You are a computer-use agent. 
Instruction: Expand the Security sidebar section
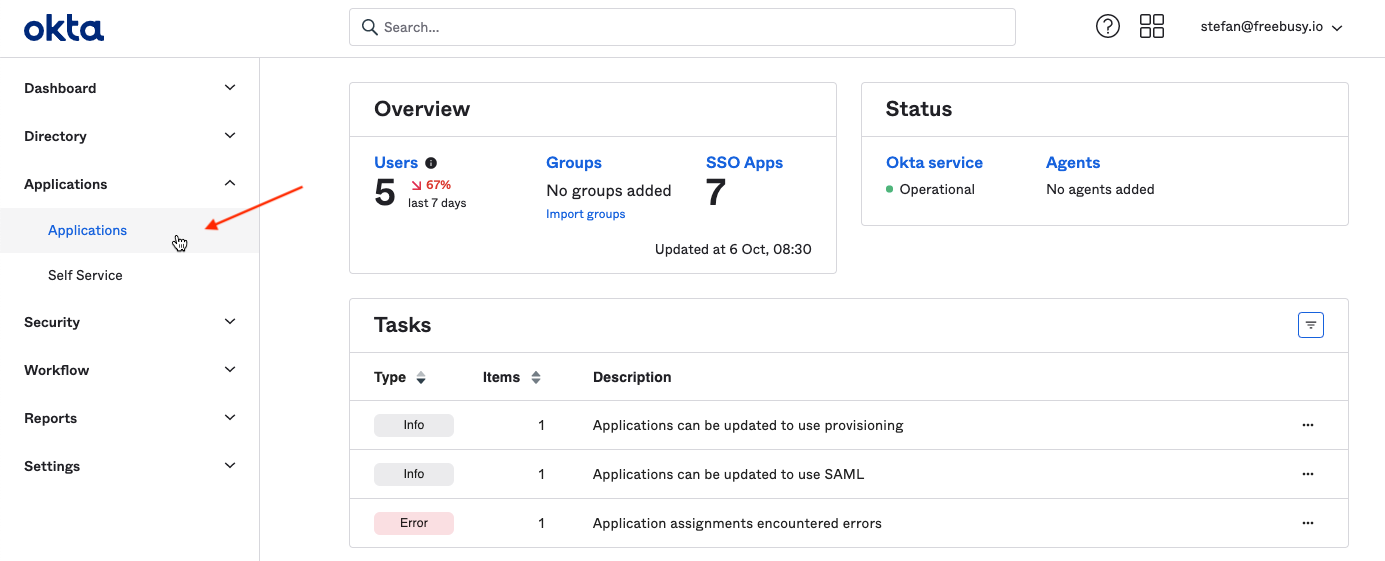click(130, 322)
